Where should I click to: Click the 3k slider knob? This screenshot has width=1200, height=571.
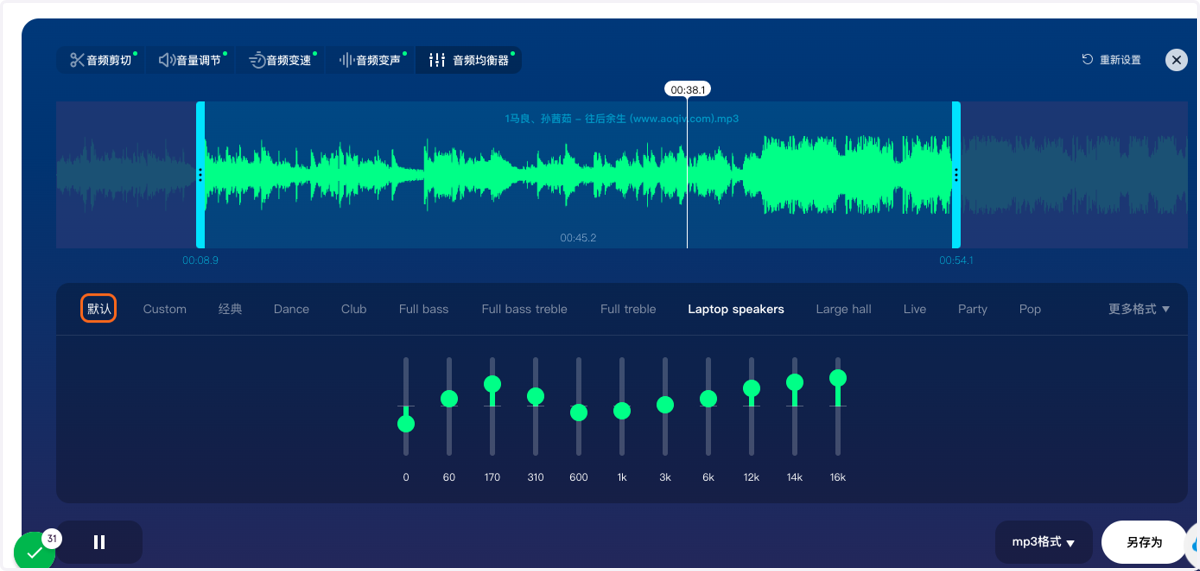(665, 405)
